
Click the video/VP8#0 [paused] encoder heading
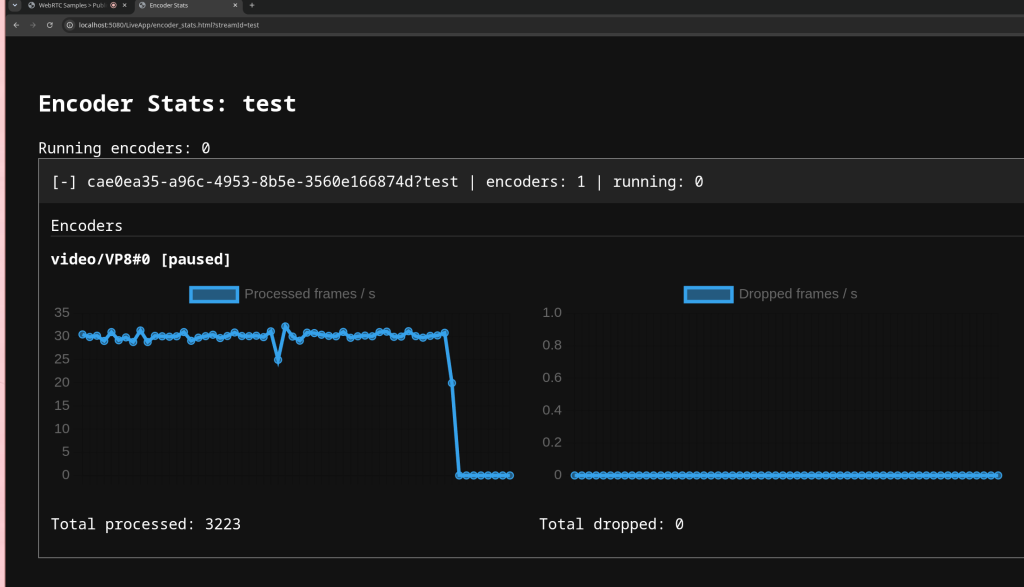coord(140,259)
